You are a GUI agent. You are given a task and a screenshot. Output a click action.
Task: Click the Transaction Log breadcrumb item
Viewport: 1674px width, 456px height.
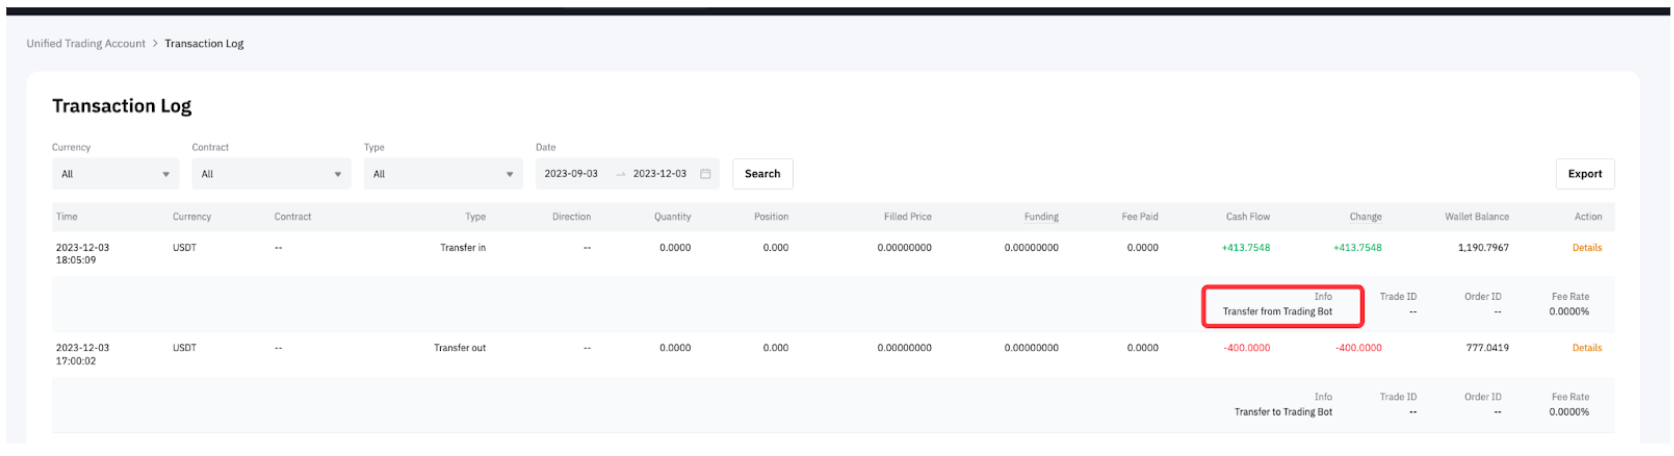(x=204, y=44)
